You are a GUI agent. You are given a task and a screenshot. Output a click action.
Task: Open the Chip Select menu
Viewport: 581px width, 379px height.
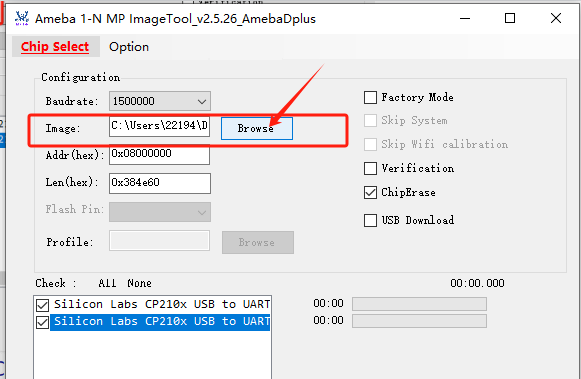55,47
